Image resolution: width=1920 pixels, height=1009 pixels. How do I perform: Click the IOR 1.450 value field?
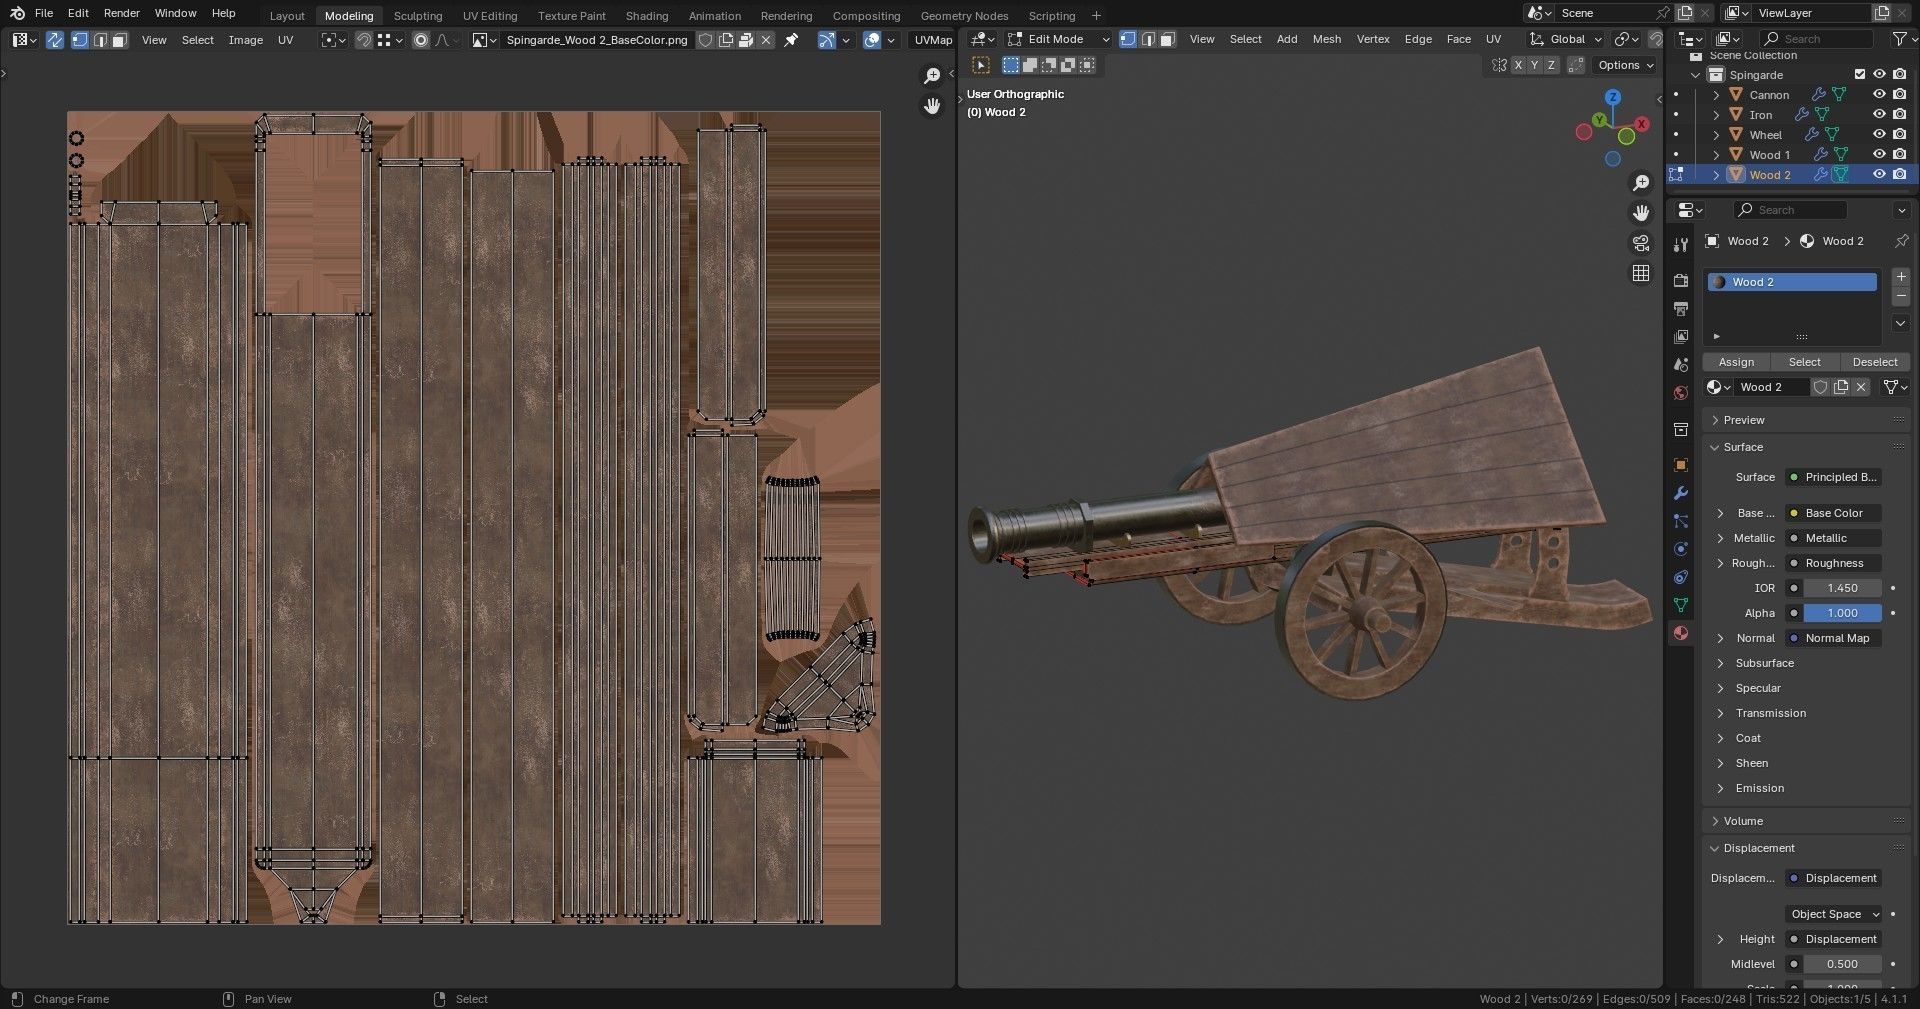pyautogui.click(x=1842, y=588)
